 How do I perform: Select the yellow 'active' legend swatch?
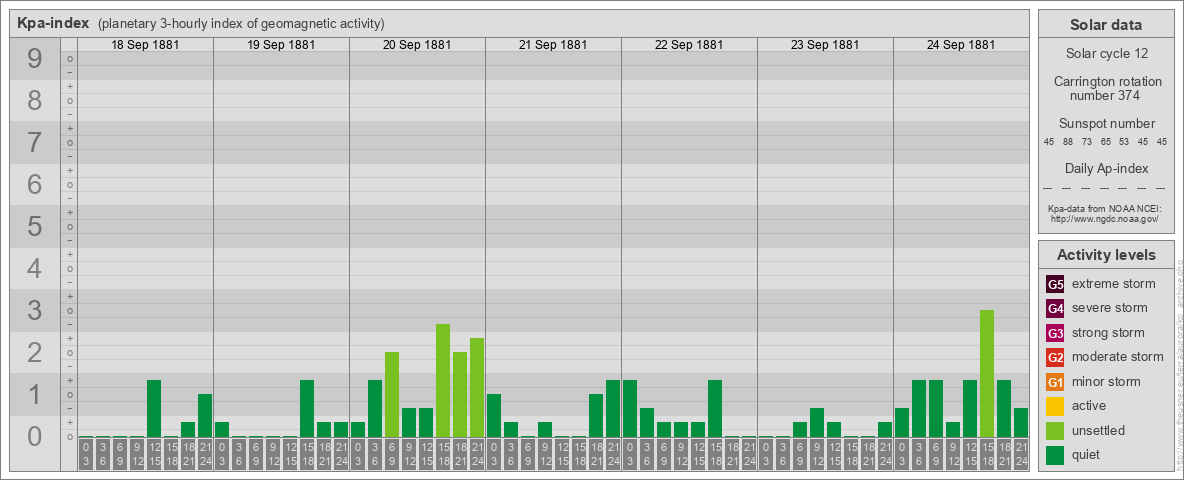click(x=1055, y=406)
